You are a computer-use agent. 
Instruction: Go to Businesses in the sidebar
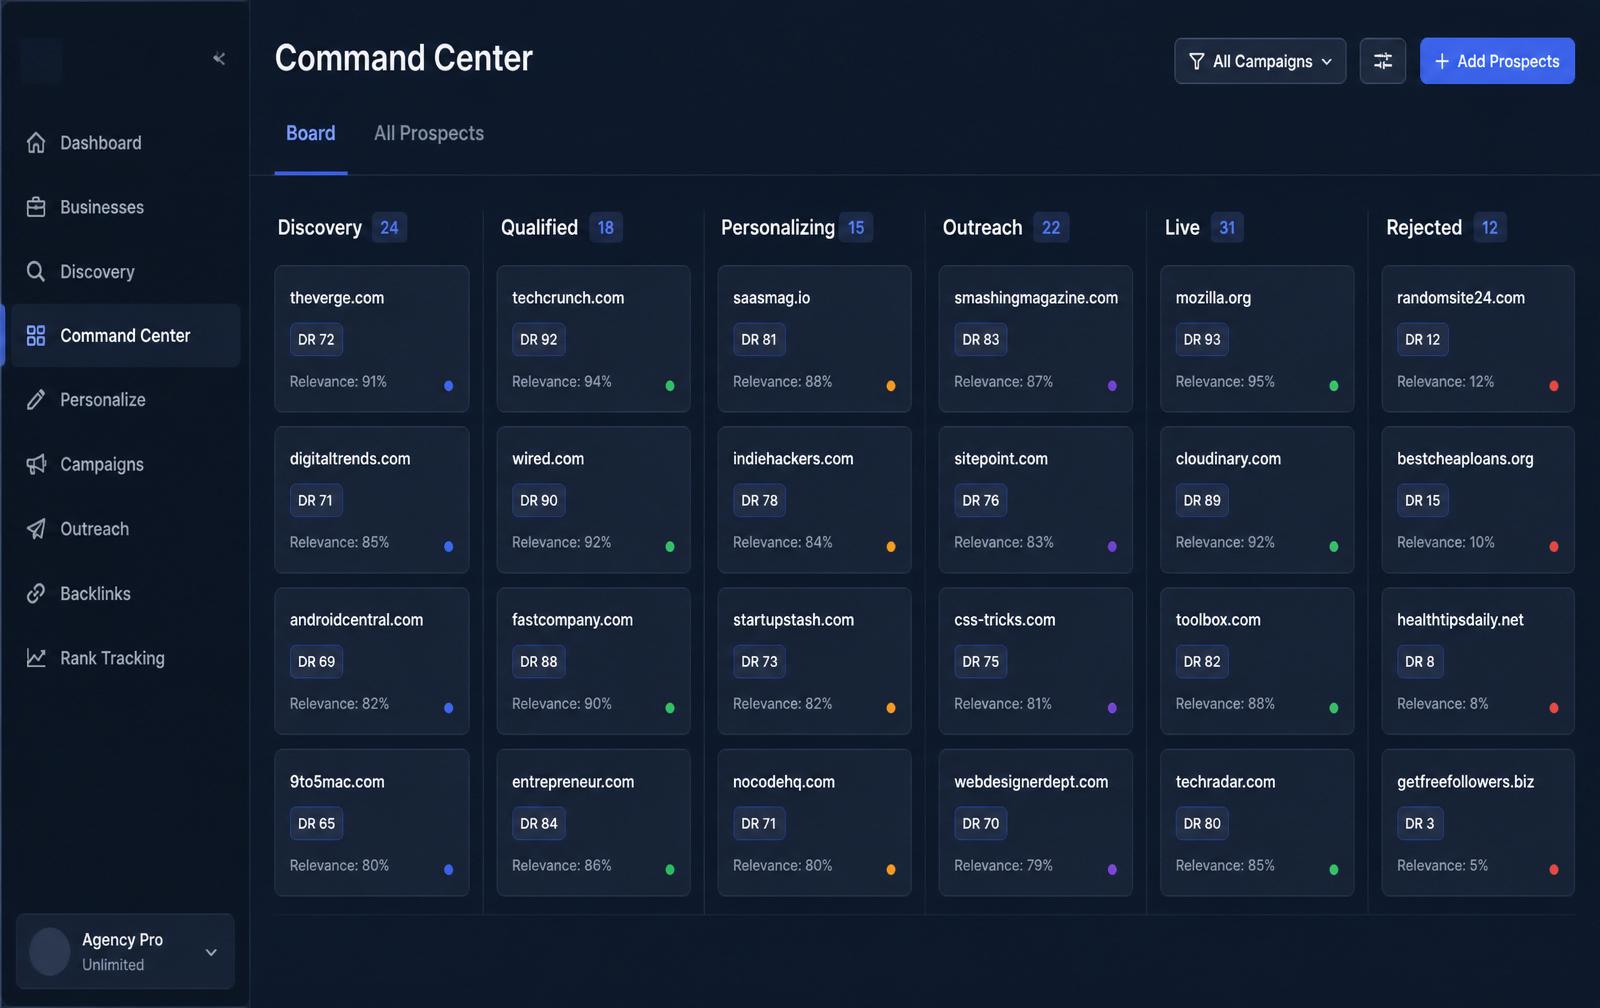(x=125, y=207)
